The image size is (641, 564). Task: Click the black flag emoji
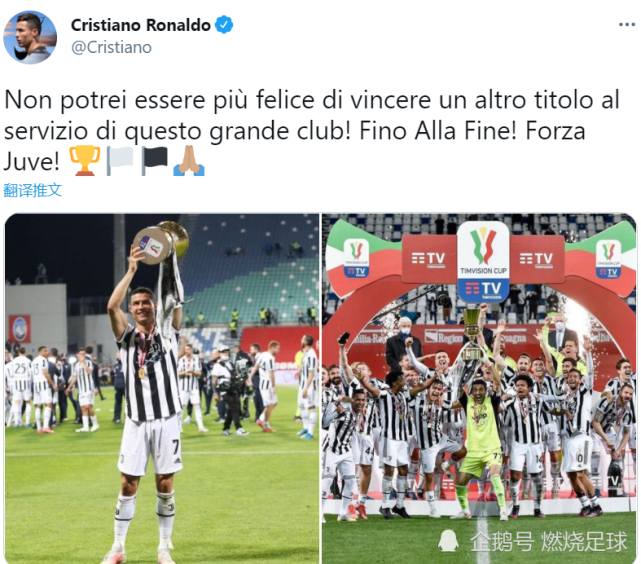[155, 161]
